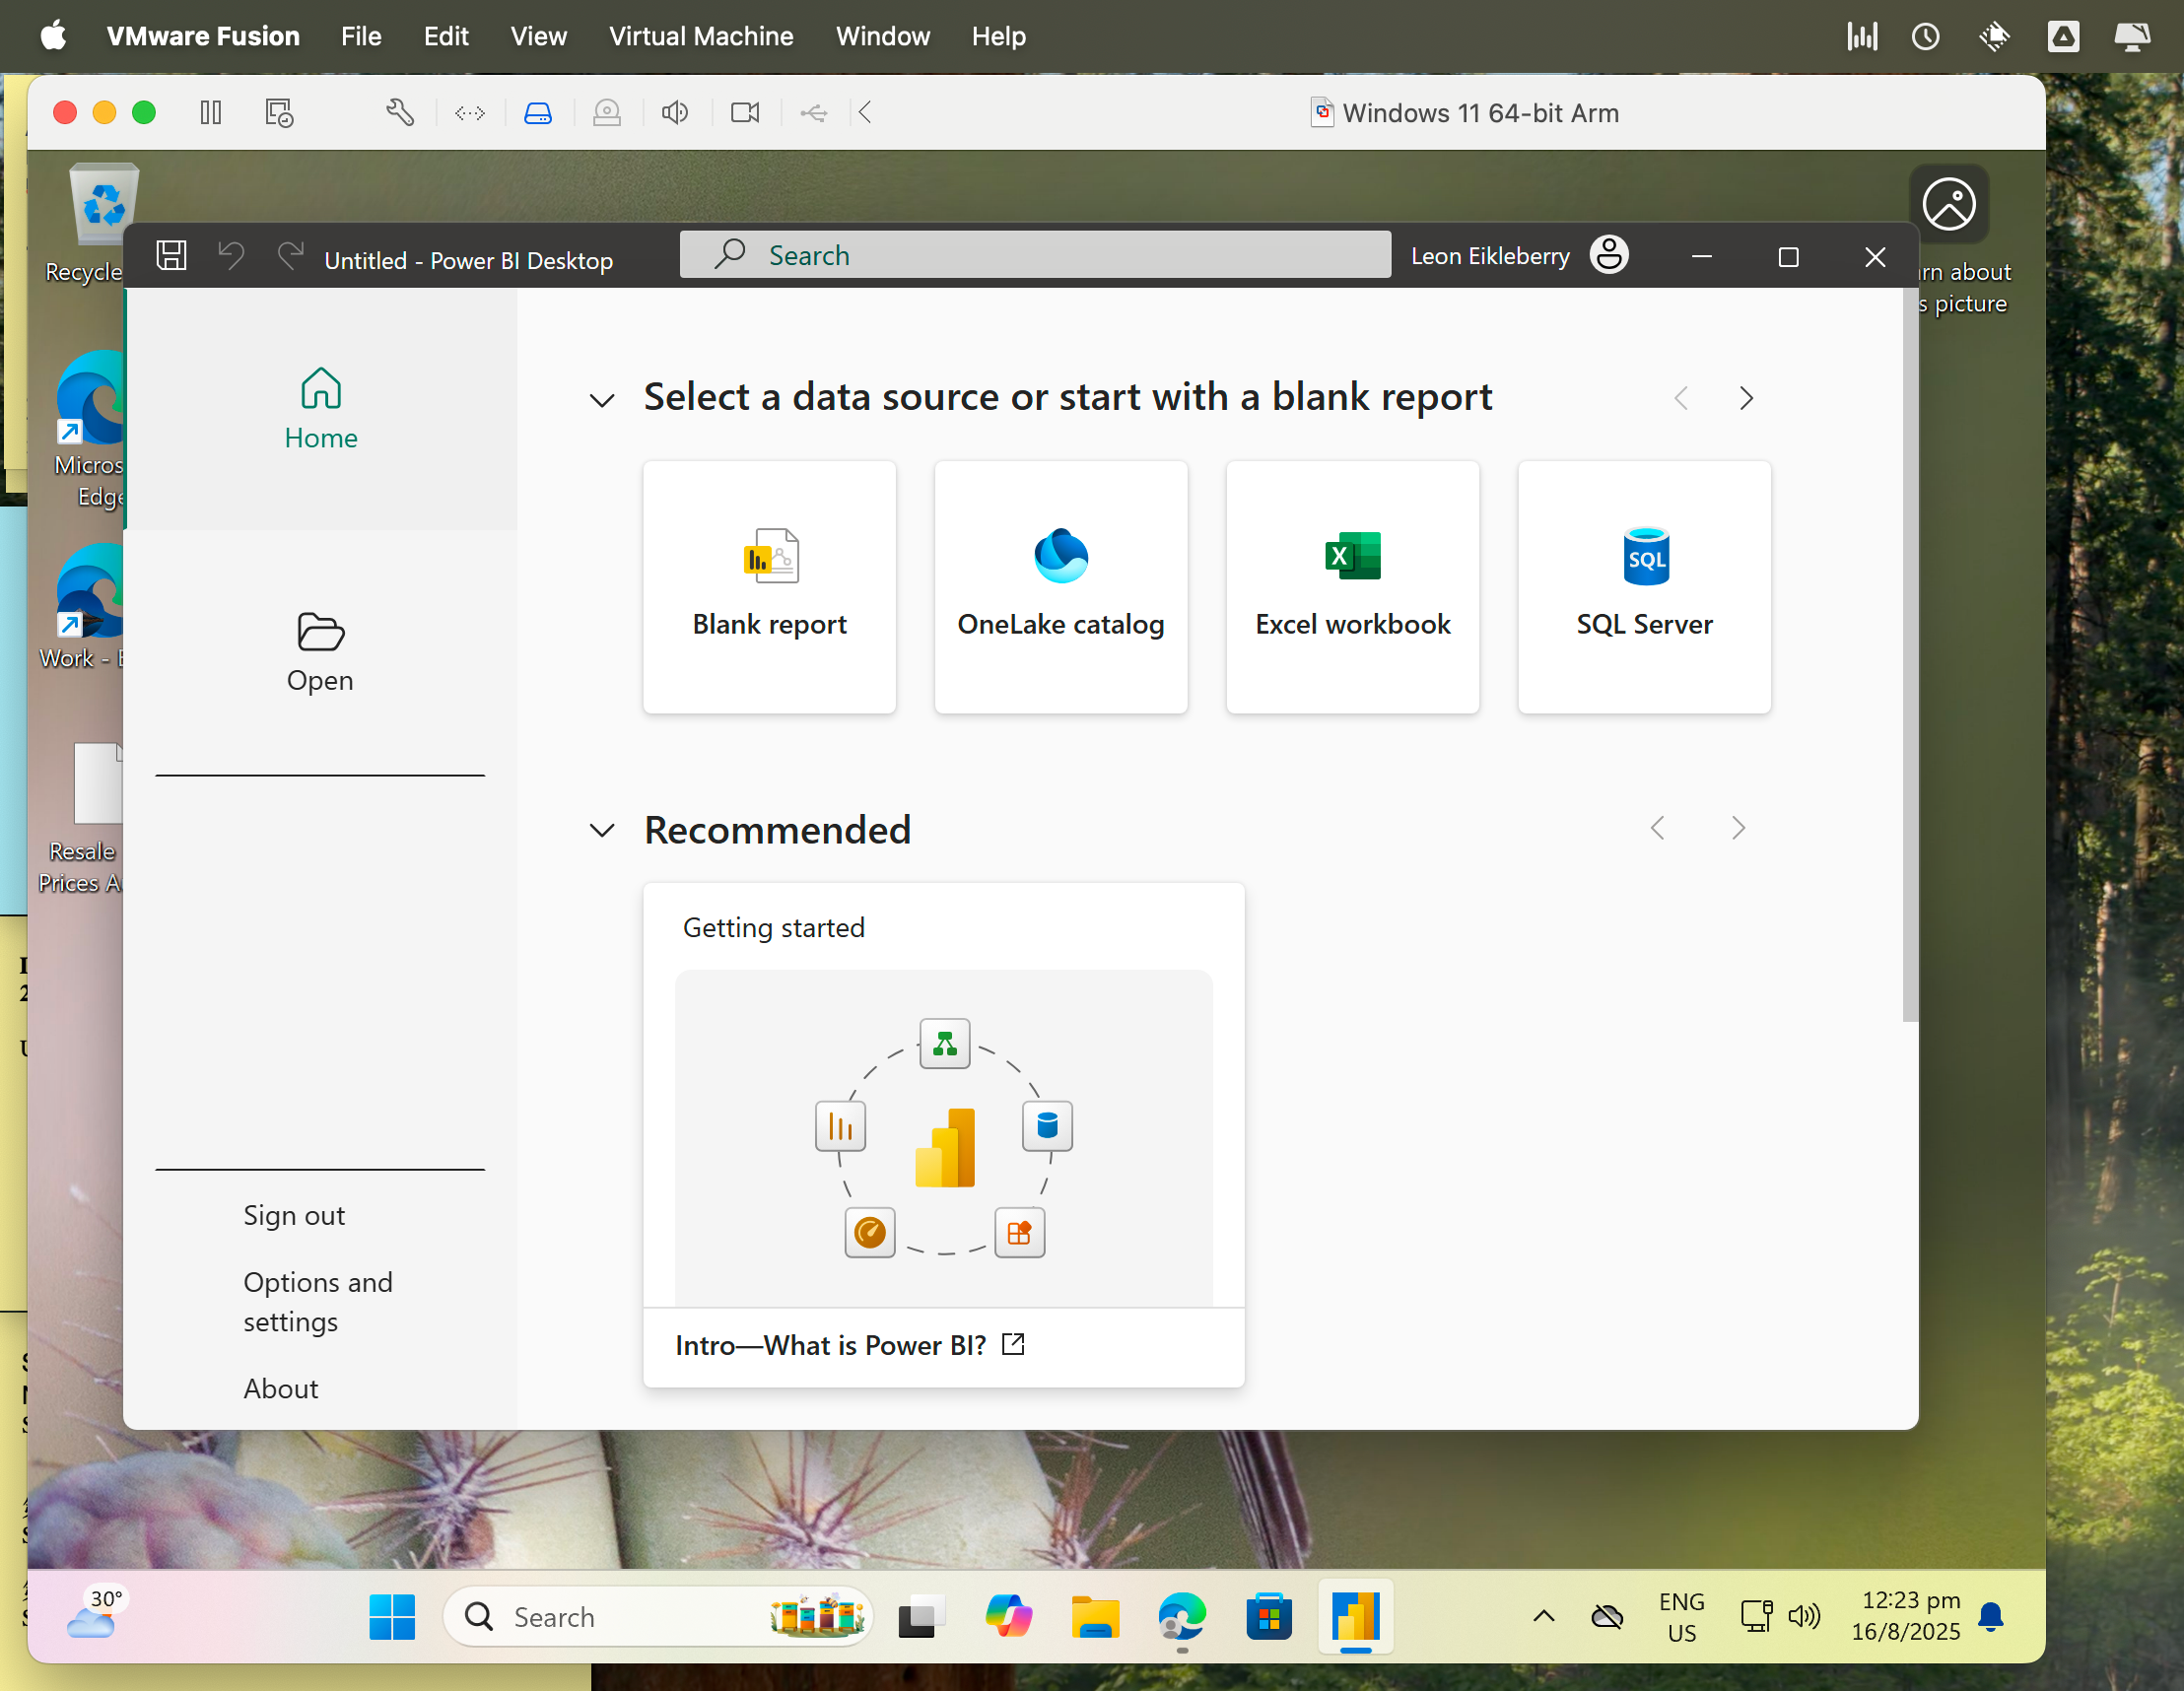Open the macOS Control Center clock icon
The width and height of the screenshot is (2184, 1691).
click(1925, 37)
